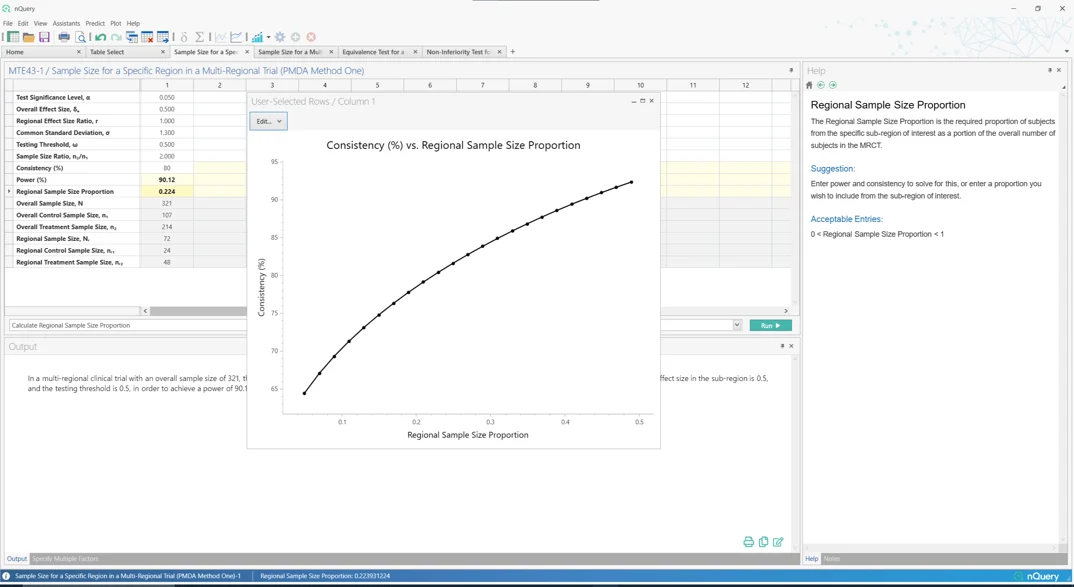The image size is (1074, 587).
Task: Edit output with the pencil icon
Action: (x=778, y=542)
